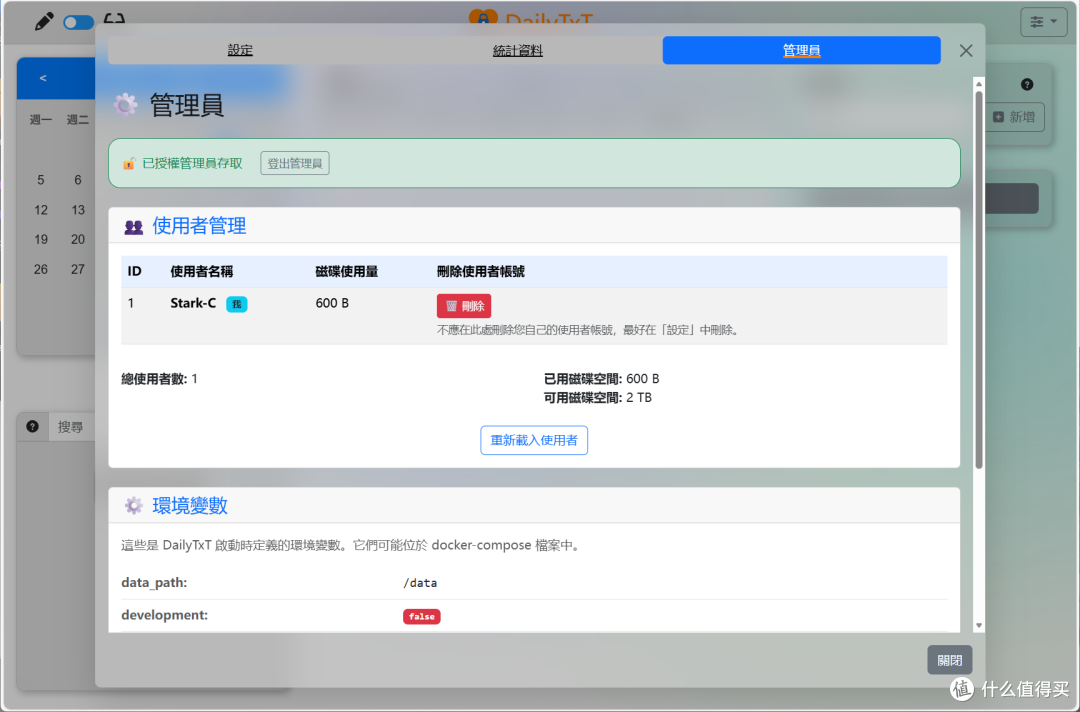Click the gear icon beside the 管理員 heading
Screen dimensions: 1080x712
[125, 105]
